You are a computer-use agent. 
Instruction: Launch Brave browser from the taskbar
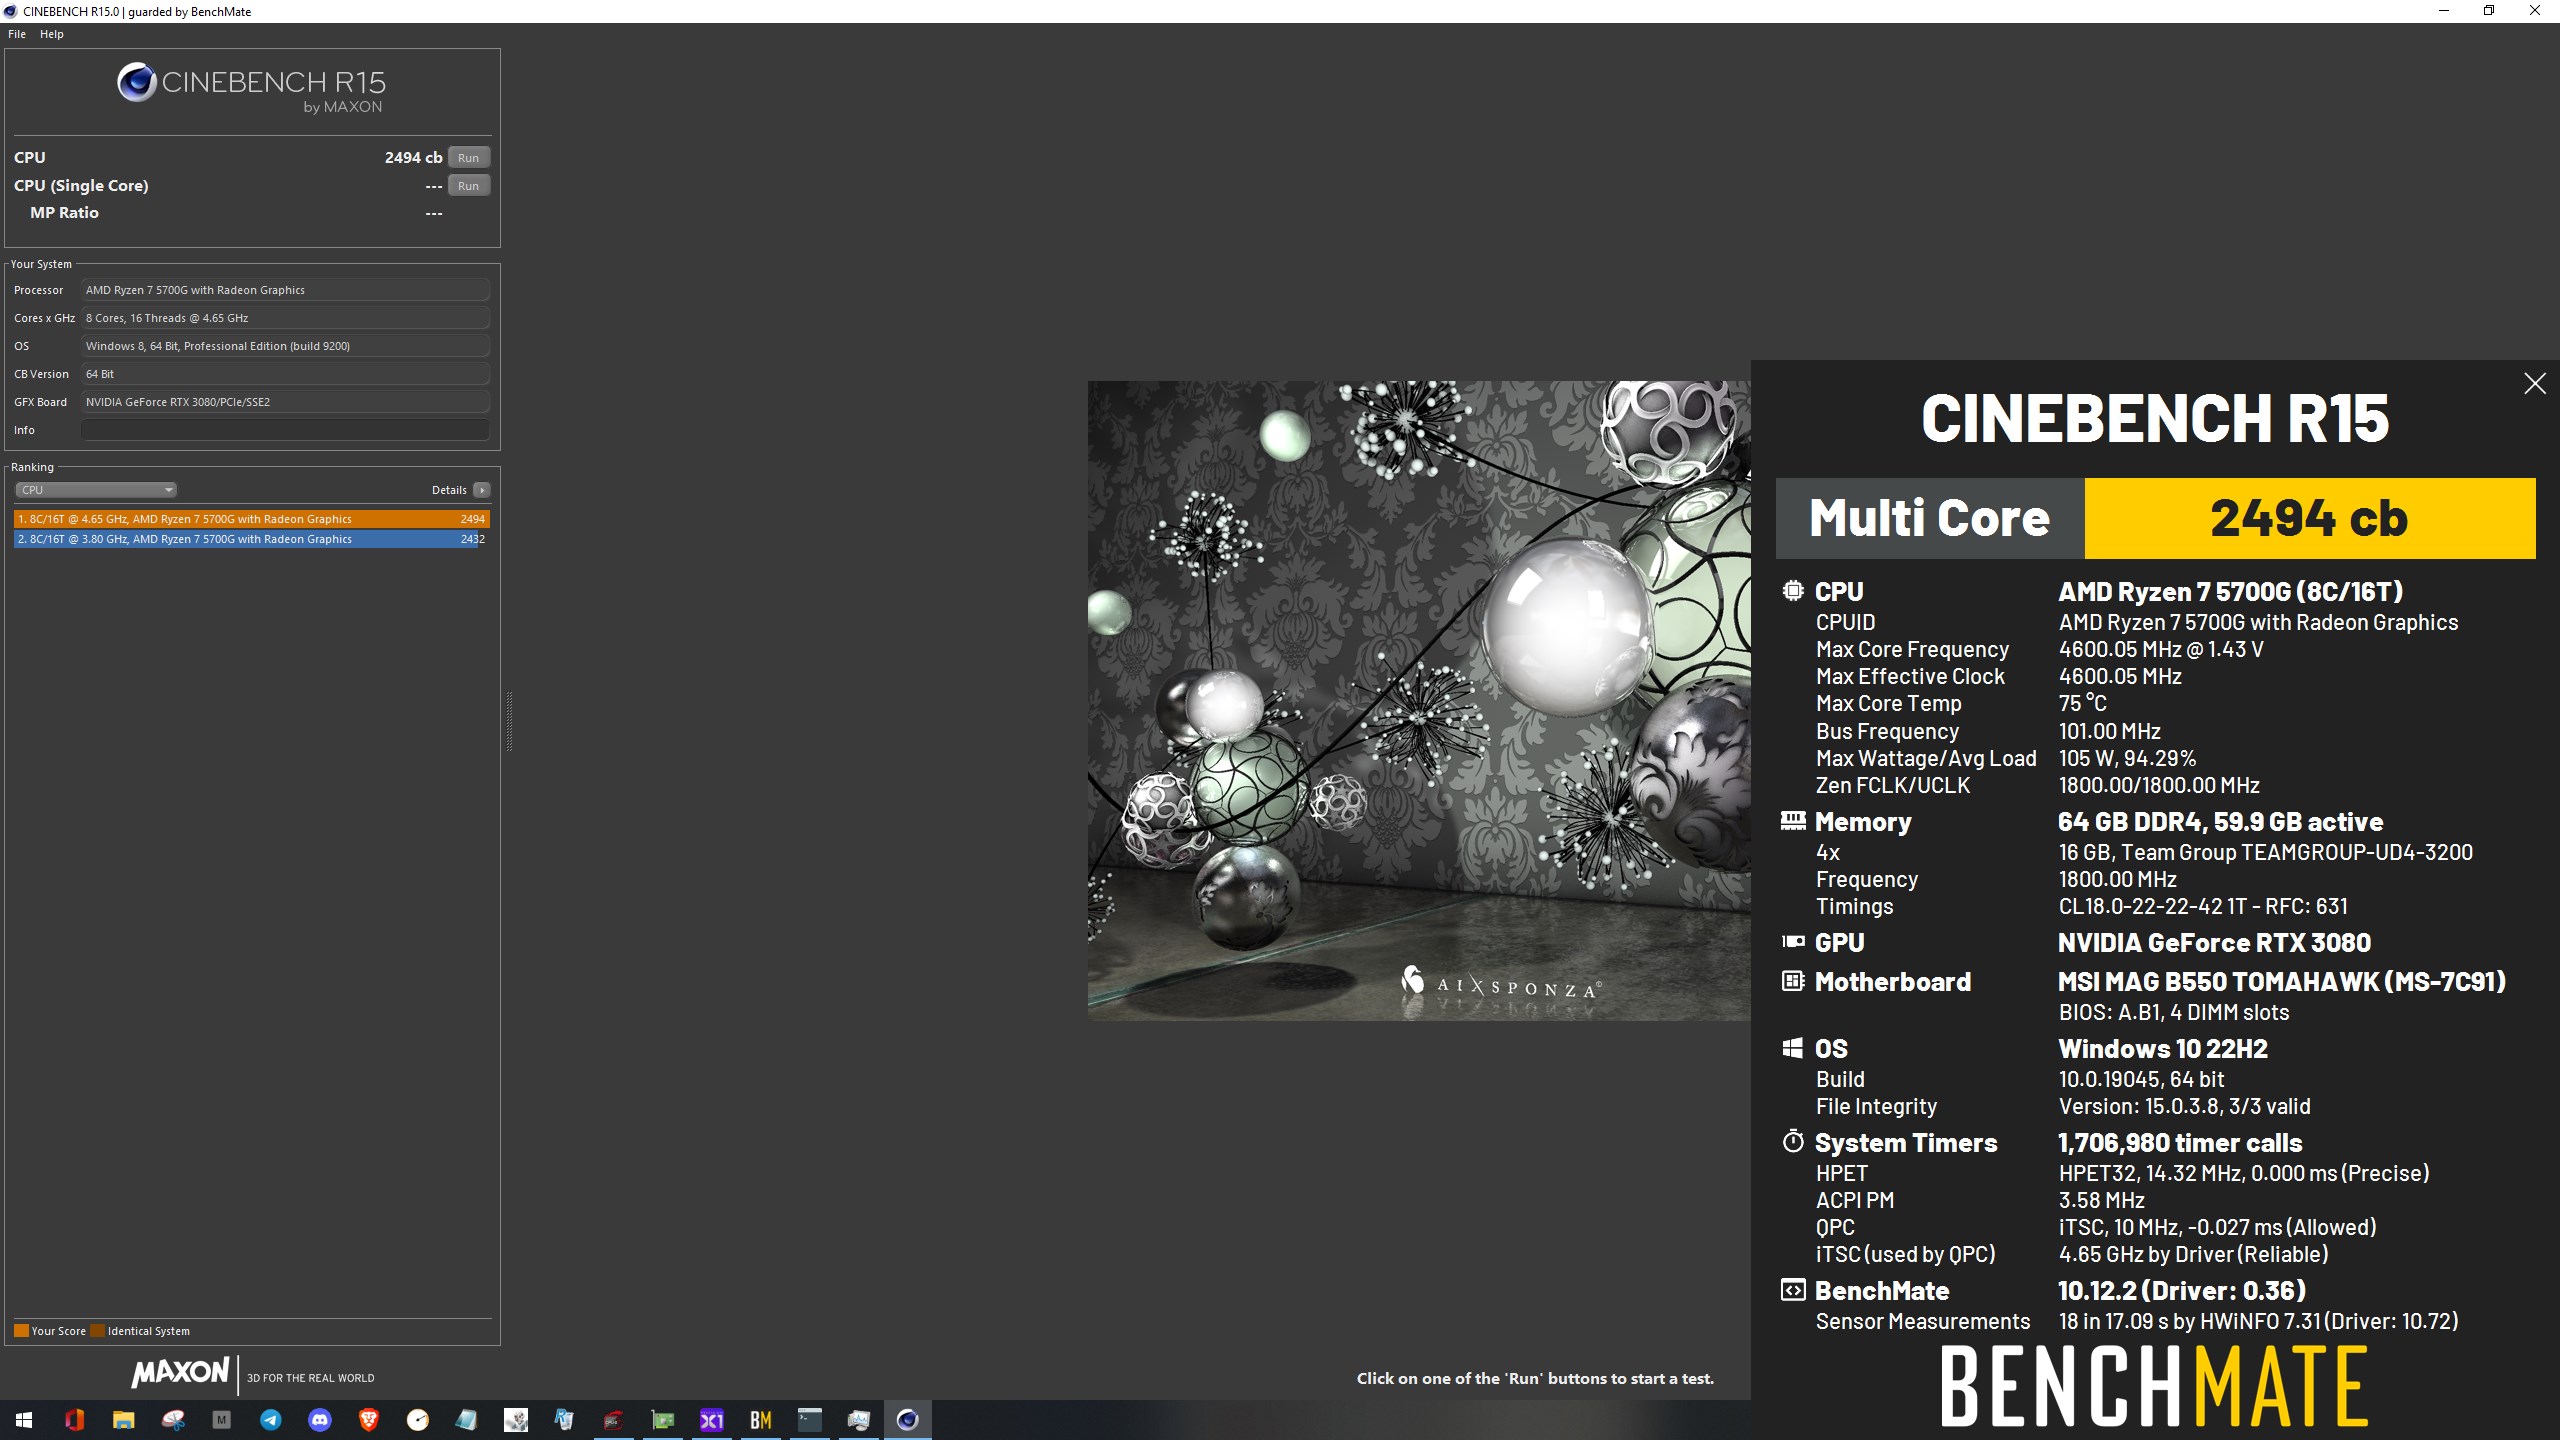pos(368,1419)
